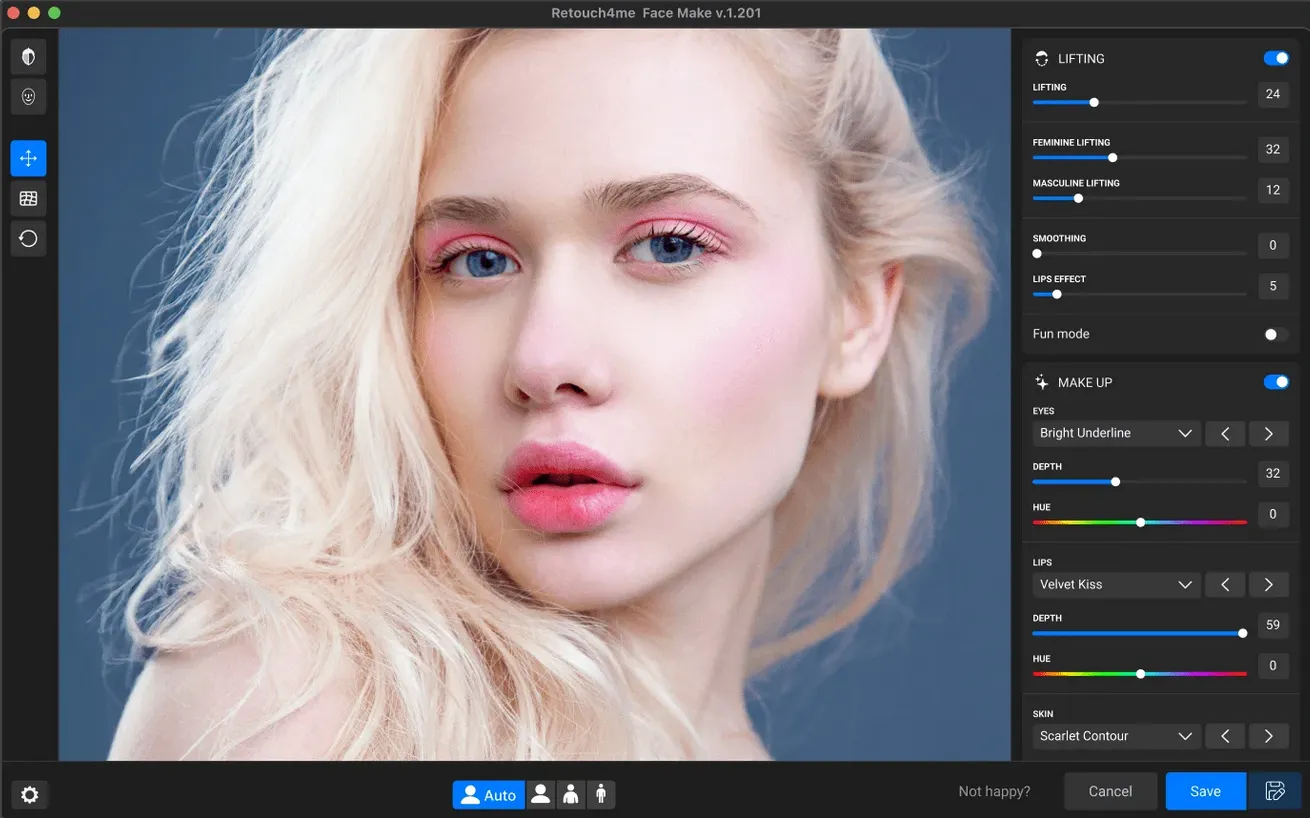
Task: Open the face detection view
Action: pyautogui.click(x=28, y=96)
